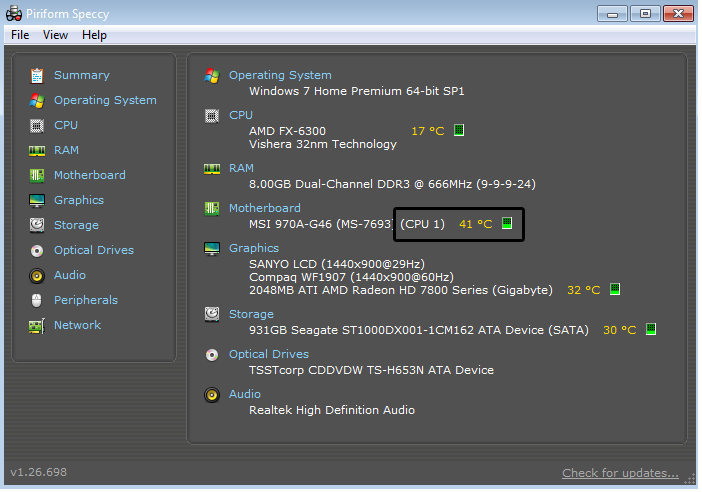The image size is (702, 492).
Task: Click the Optical Drives disc icon in sidebar
Action: point(37,251)
